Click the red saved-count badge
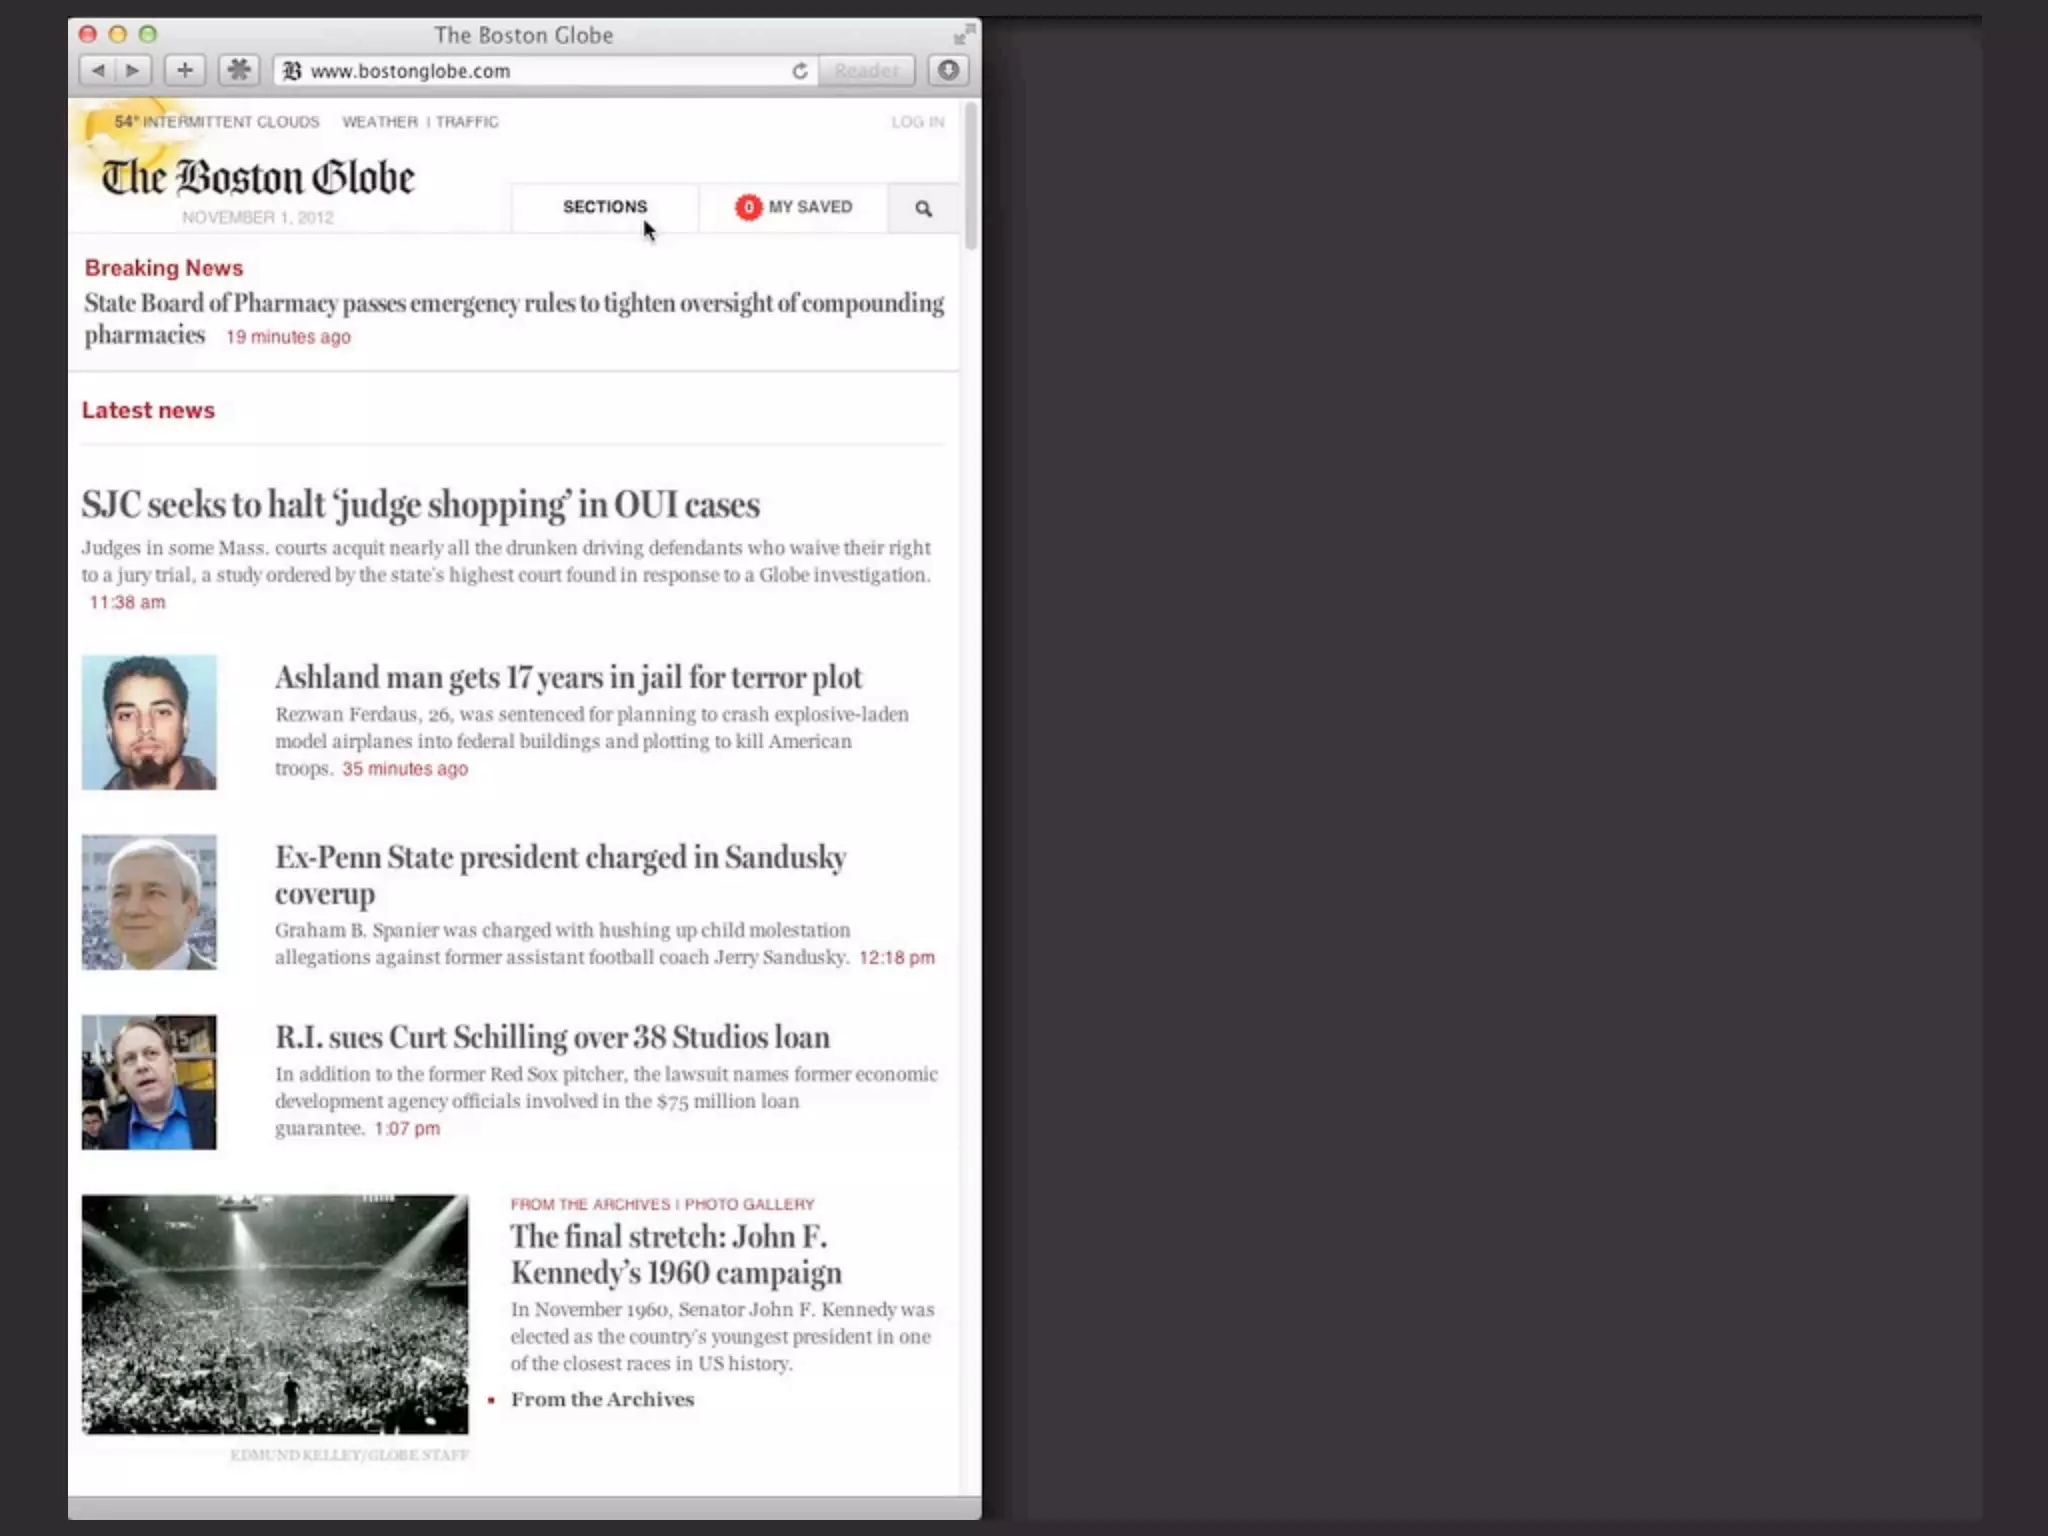 [x=748, y=207]
